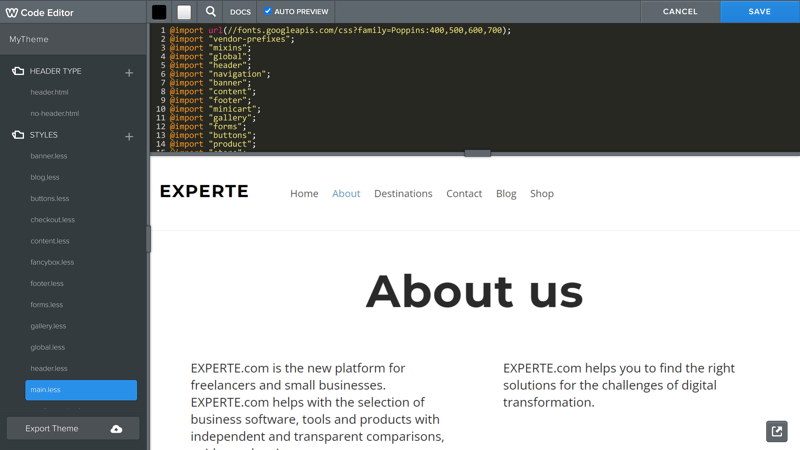Place cursor on code line 1 Poppins import

click(x=340, y=31)
